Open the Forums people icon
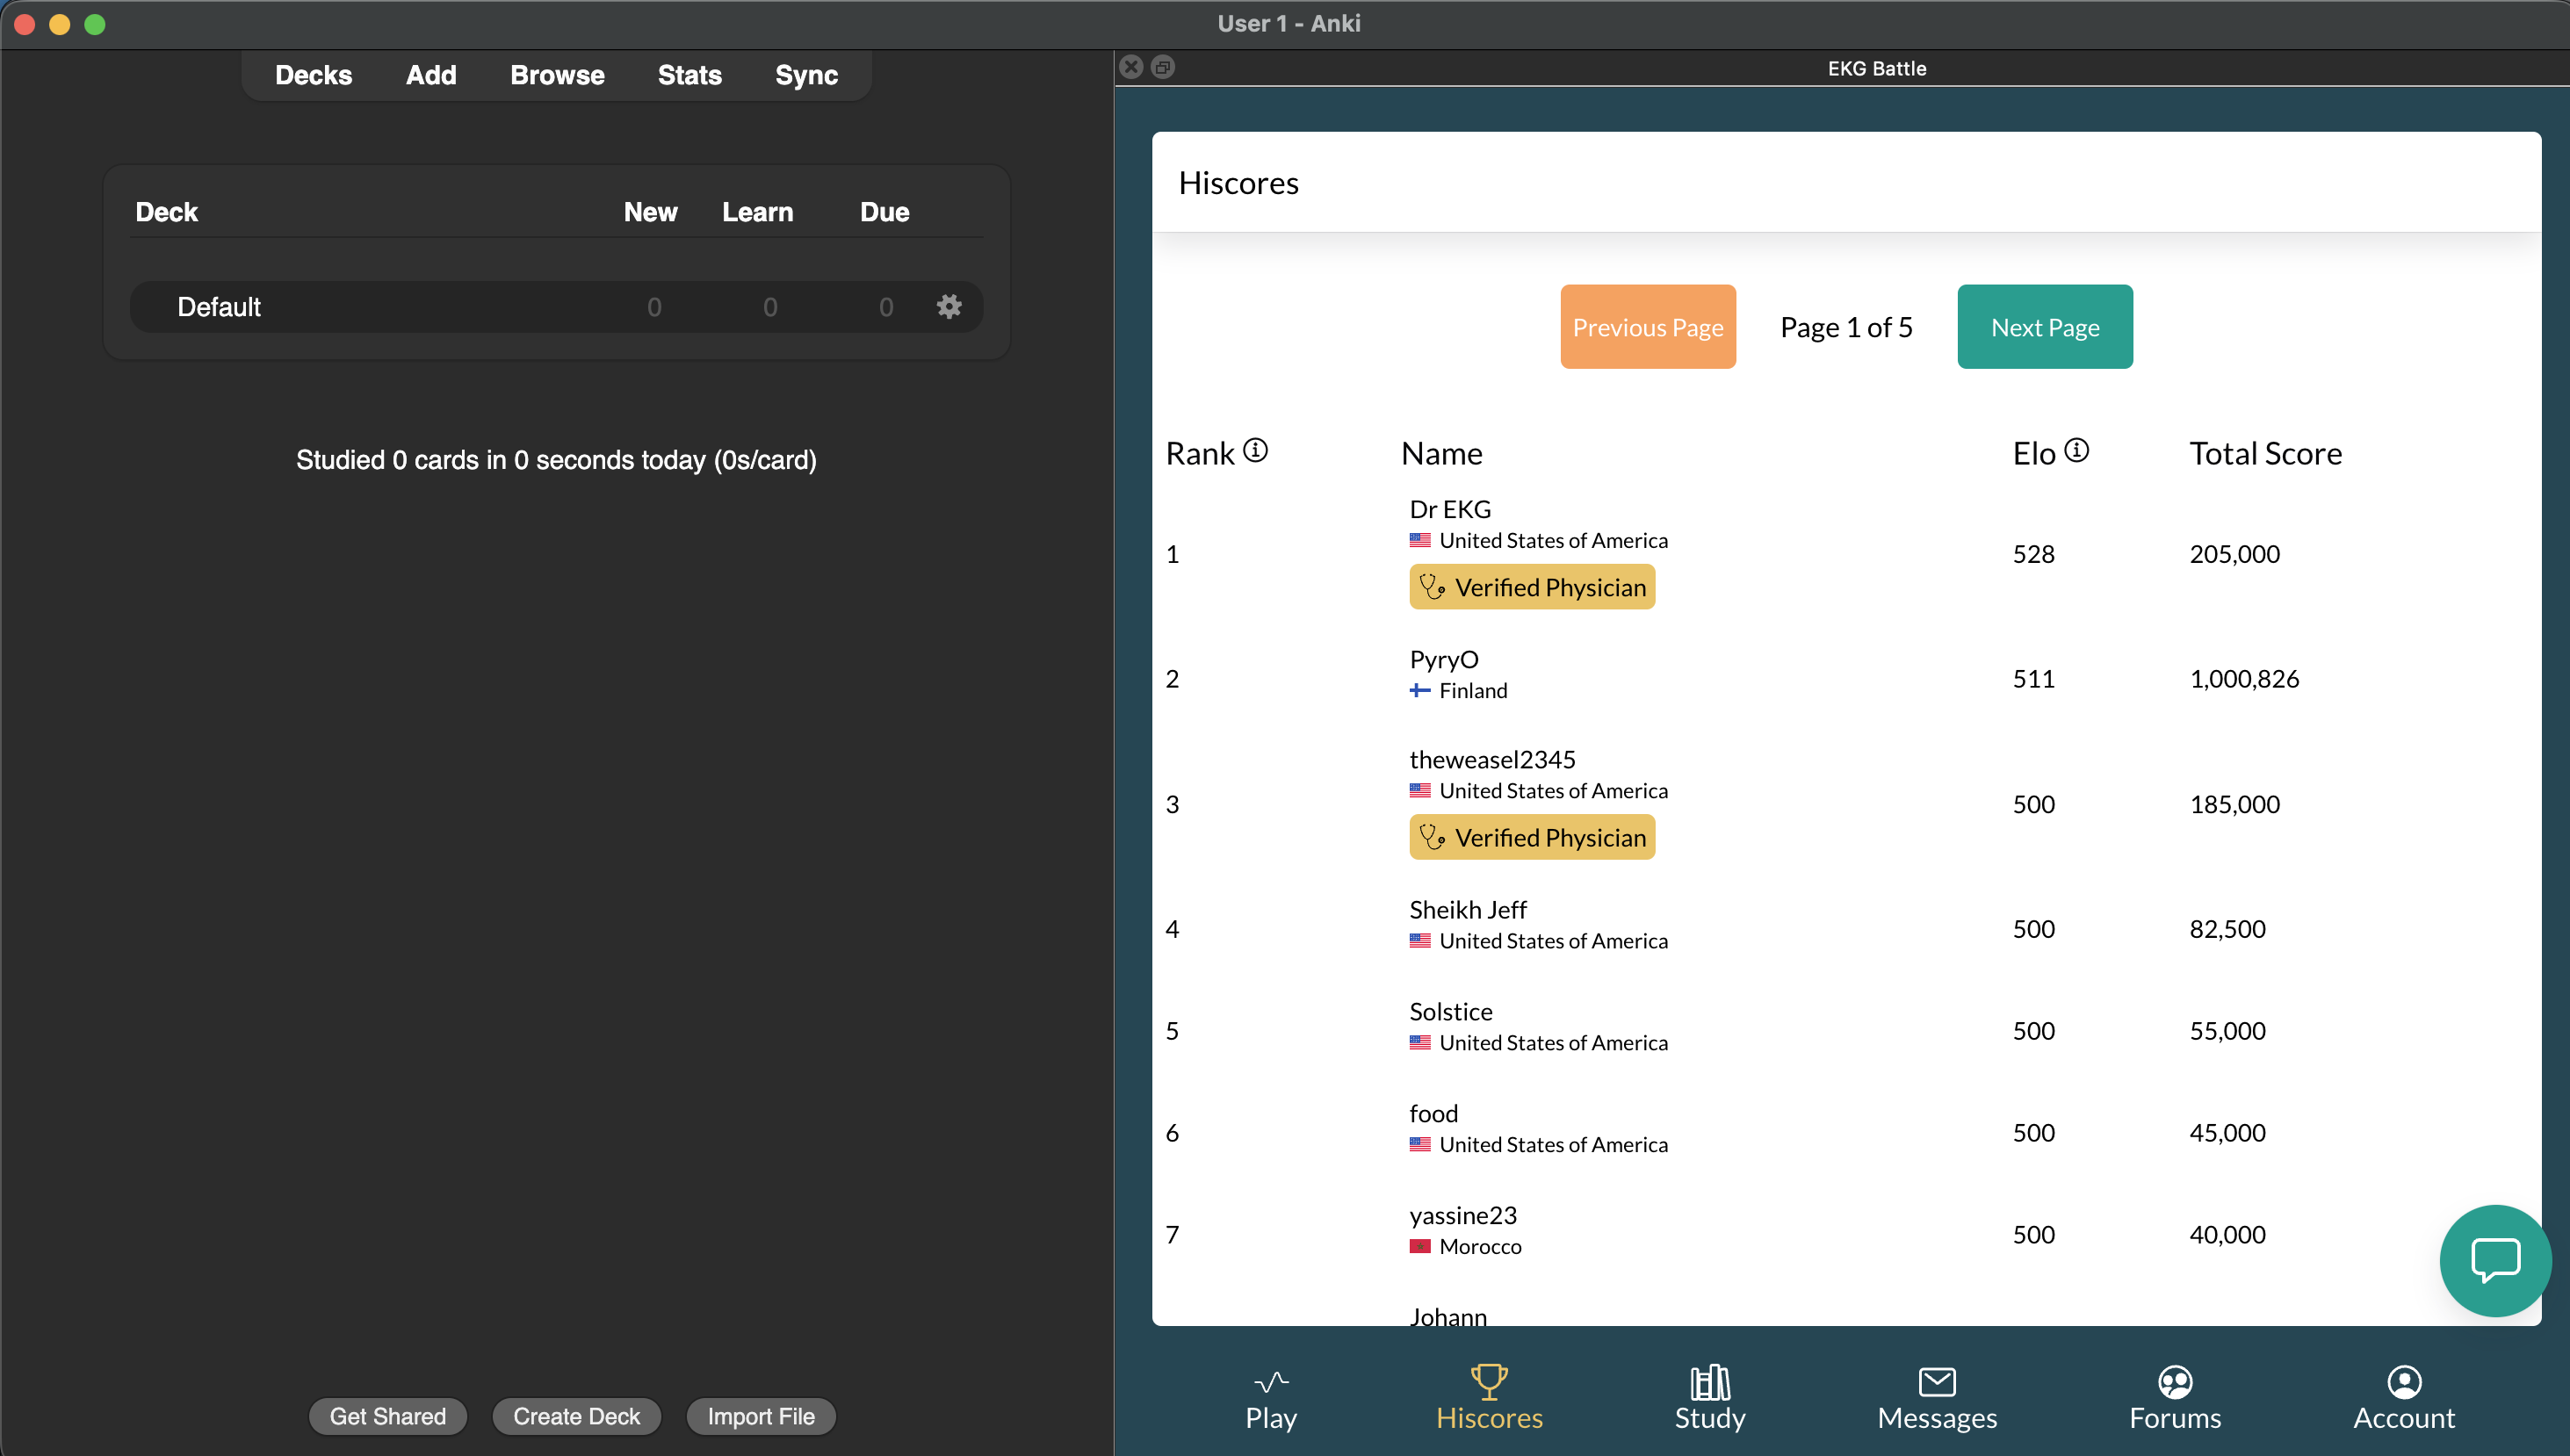The image size is (2570, 1456). [2175, 1382]
